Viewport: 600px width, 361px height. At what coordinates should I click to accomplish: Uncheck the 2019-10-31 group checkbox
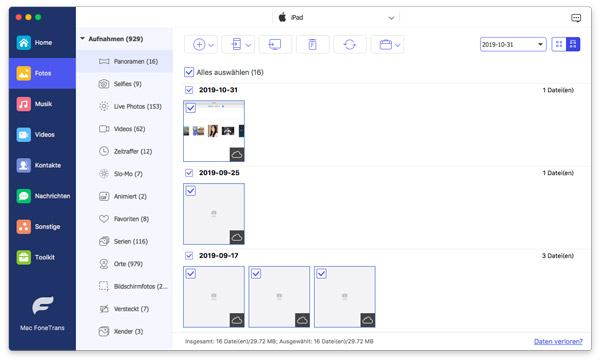pyautogui.click(x=189, y=90)
